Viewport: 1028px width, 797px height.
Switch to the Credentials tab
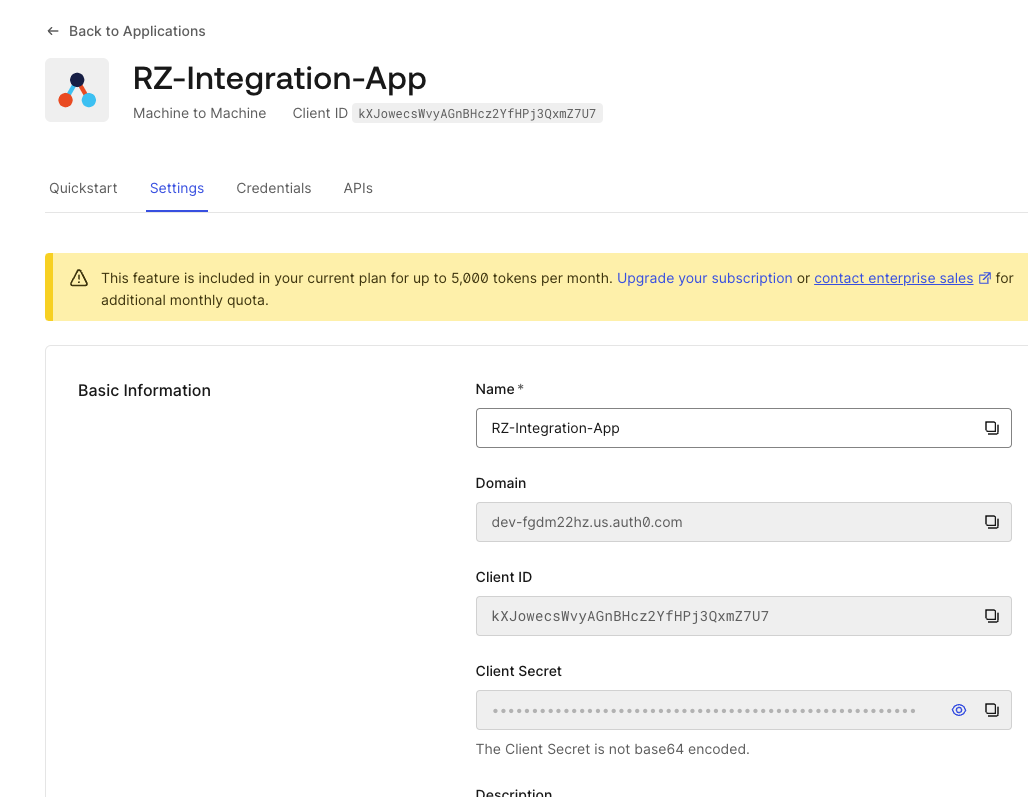274,188
